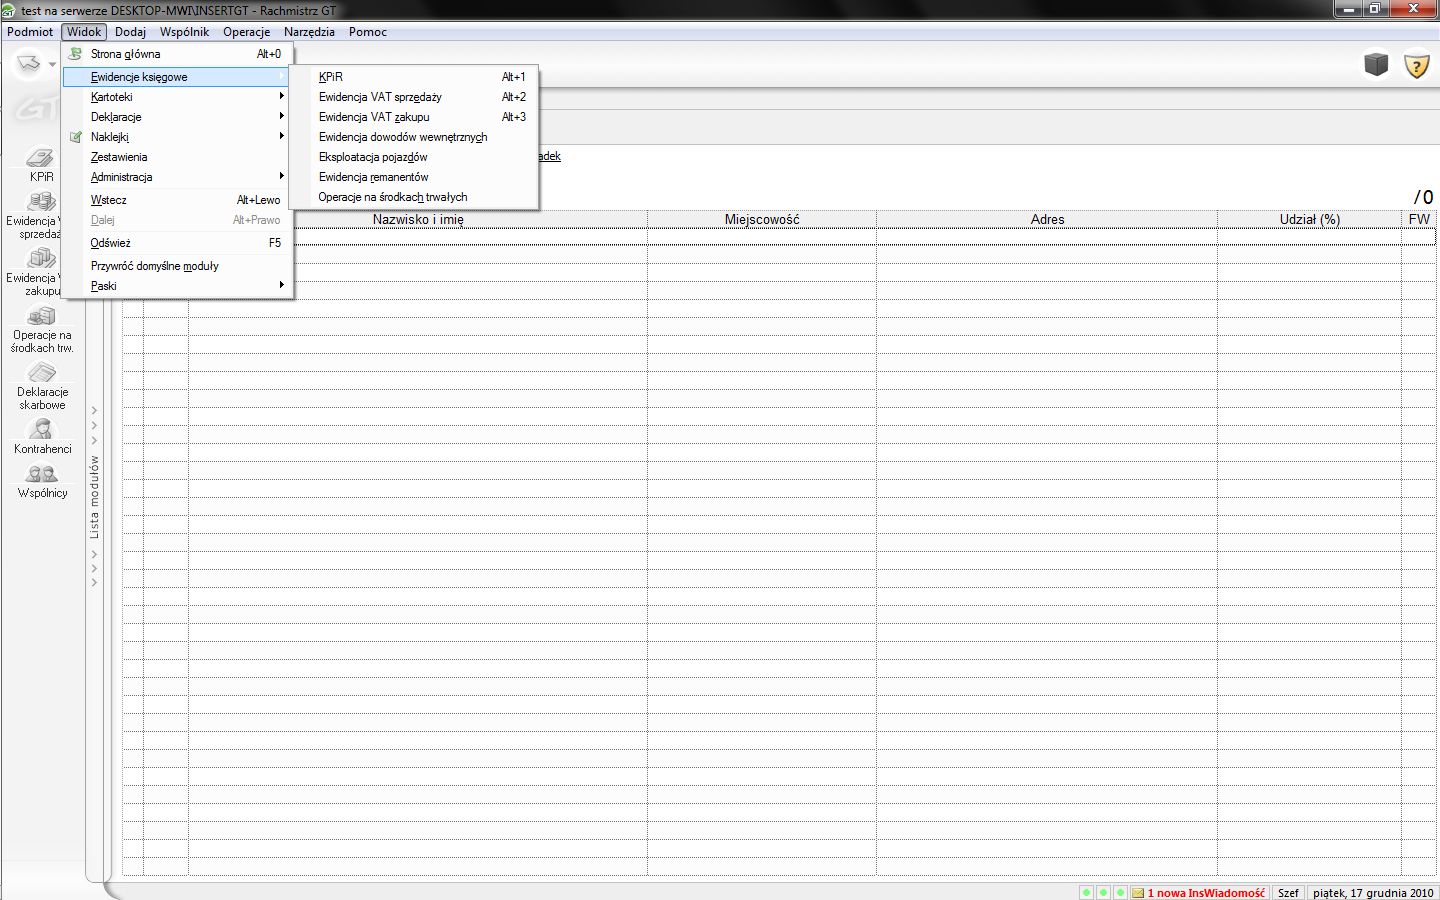Screen dimensions: 1440x900
Task: Open the Wspólnik menu
Action: 184,32
